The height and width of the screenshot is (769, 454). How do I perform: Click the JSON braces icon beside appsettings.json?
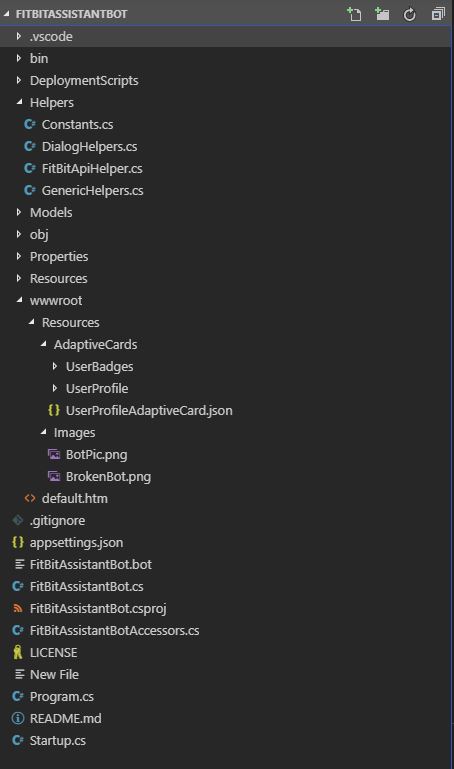tap(18, 542)
